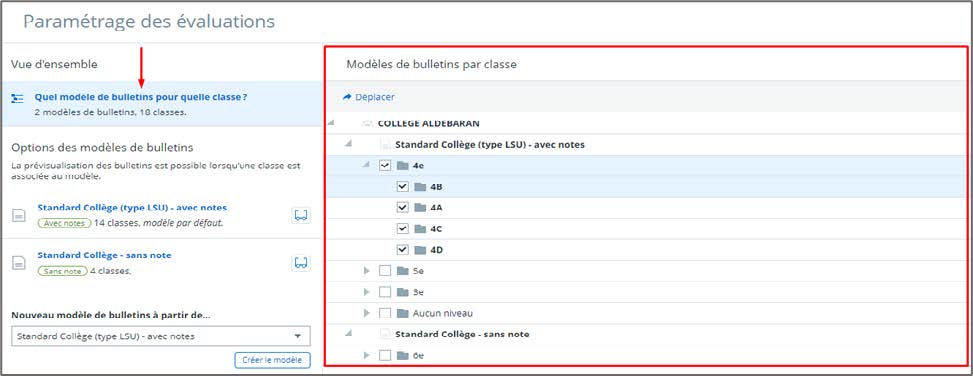Screen dimensions: 973x376
Task: Click the folder icon of 6e
Action: pyautogui.click(x=402, y=356)
